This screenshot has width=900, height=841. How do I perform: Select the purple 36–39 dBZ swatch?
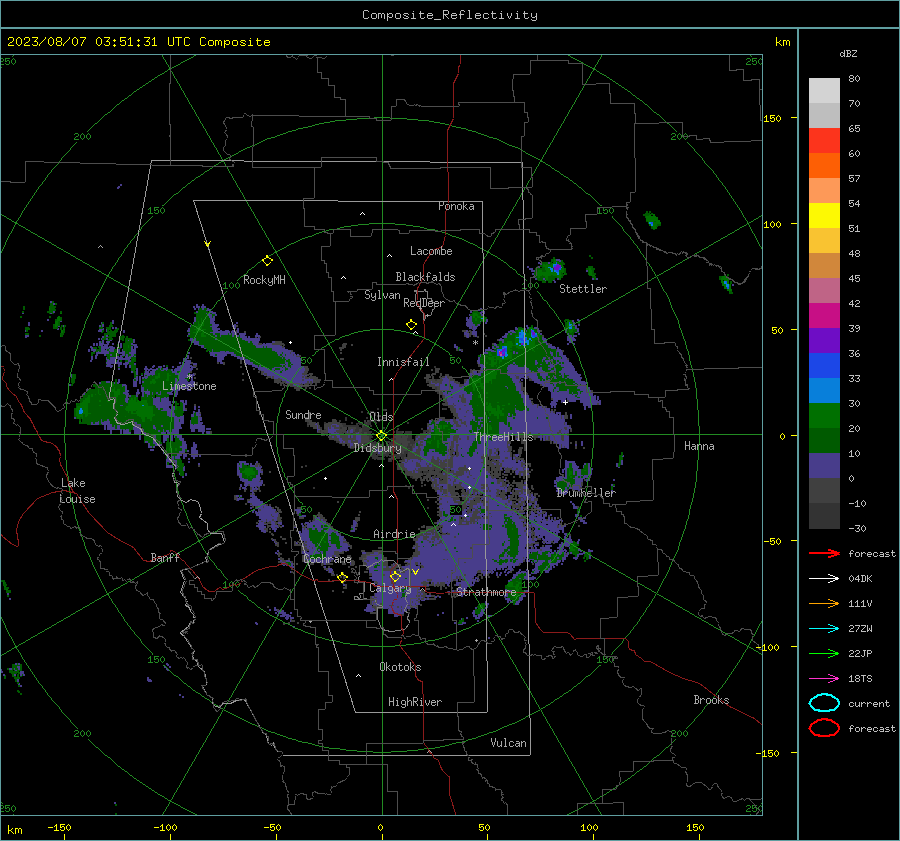coord(824,340)
